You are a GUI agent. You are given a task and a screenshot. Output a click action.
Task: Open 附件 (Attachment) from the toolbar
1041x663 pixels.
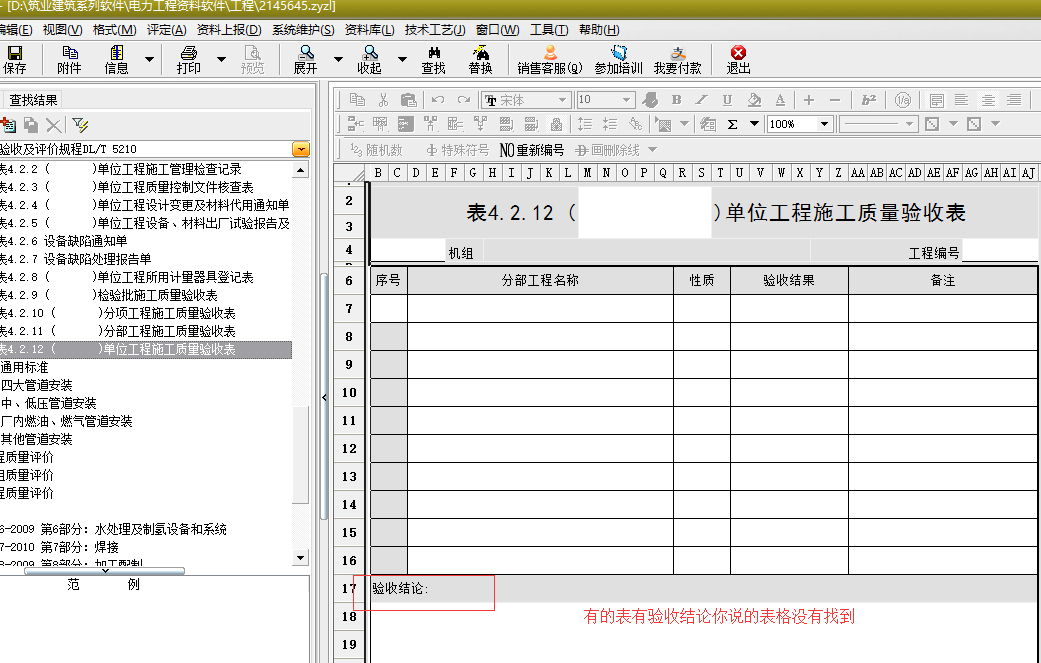pos(69,59)
